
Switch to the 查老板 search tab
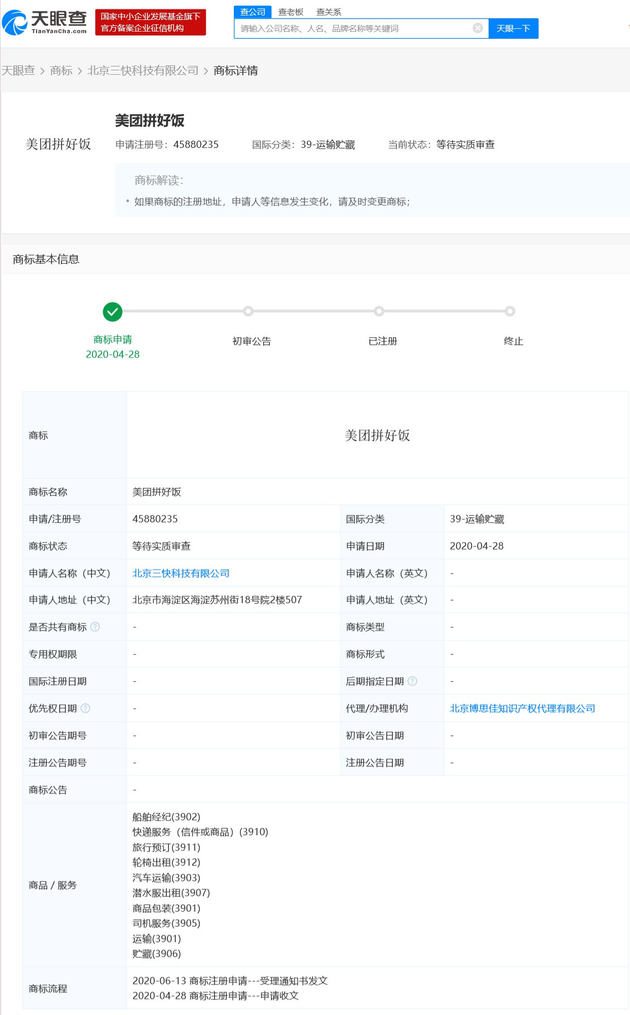pos(290,12)
